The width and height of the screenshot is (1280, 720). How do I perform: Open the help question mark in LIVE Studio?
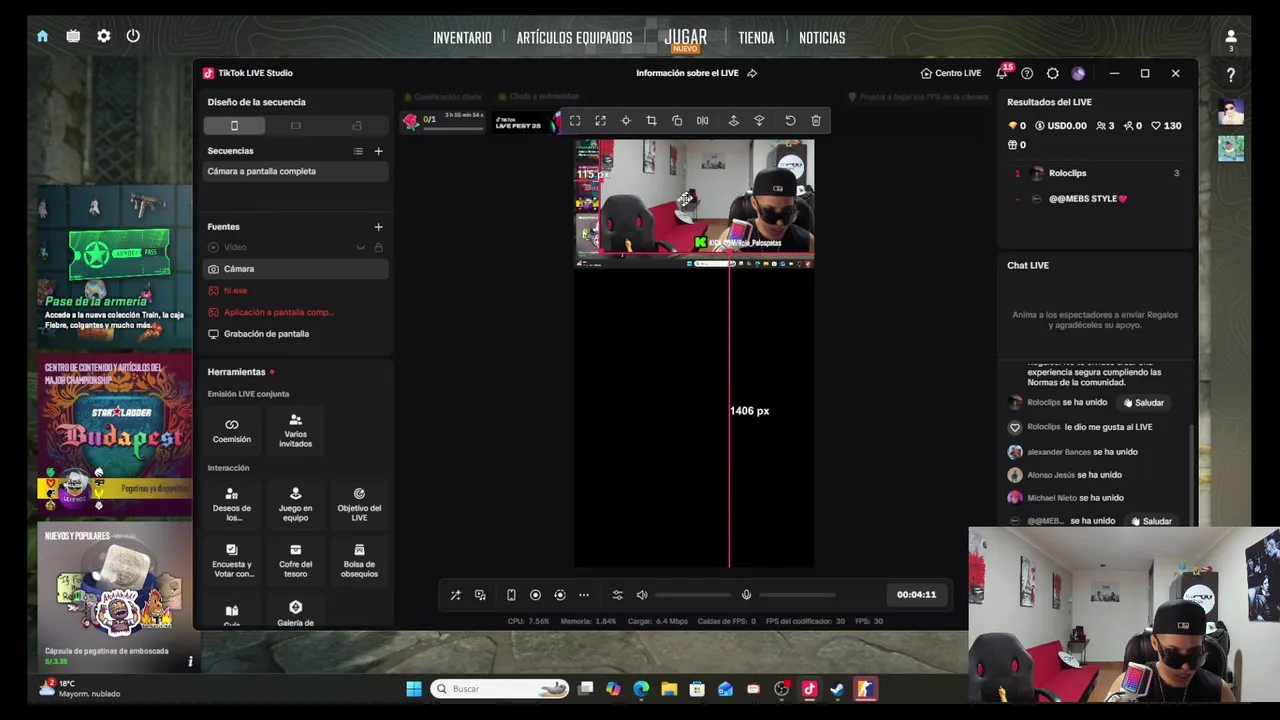point(1027,73)
